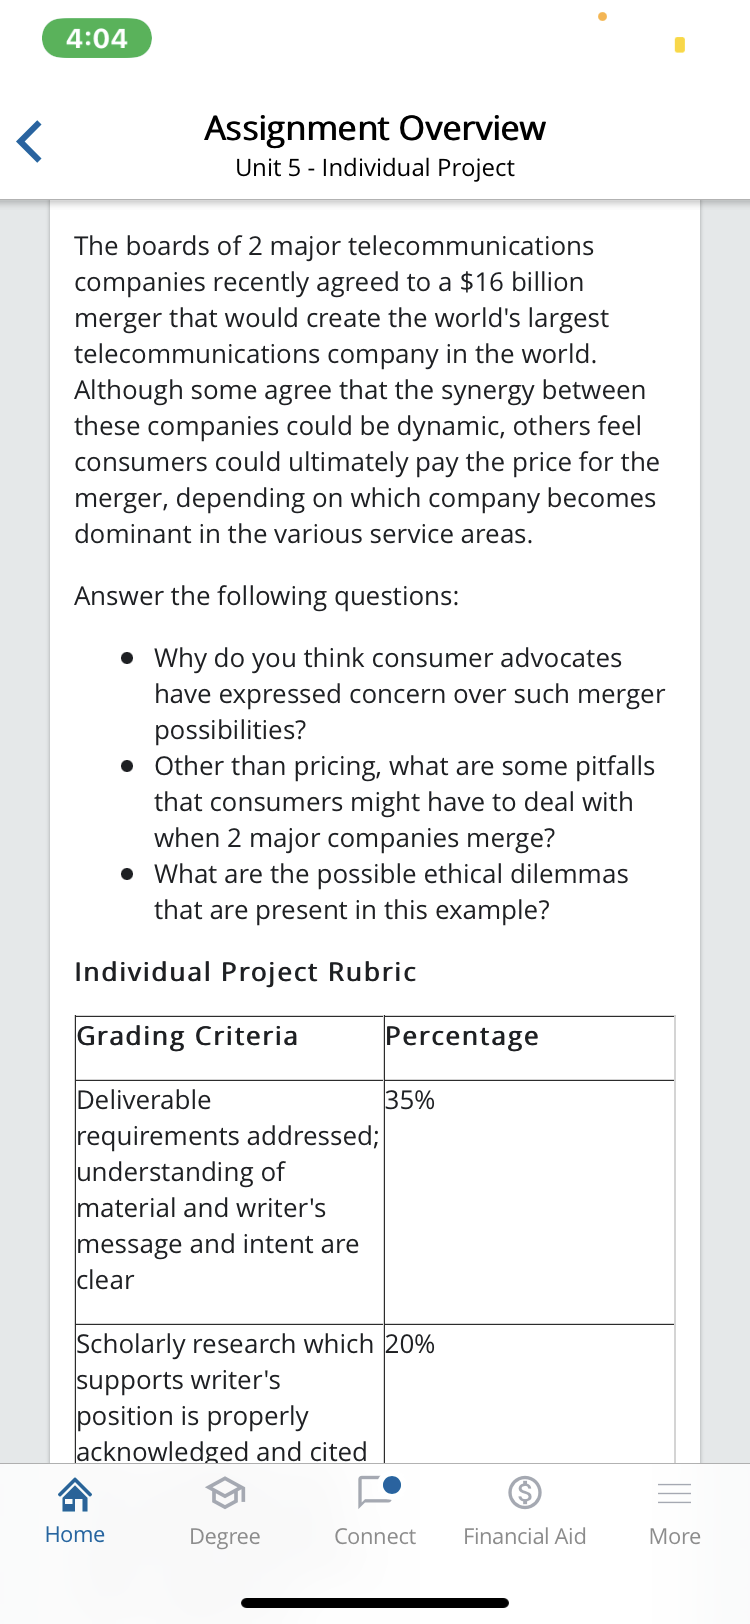This screenshot has width=750, height=1624.
Task: Tap the battery icon in status bar
Action: (x=680, y=45)
